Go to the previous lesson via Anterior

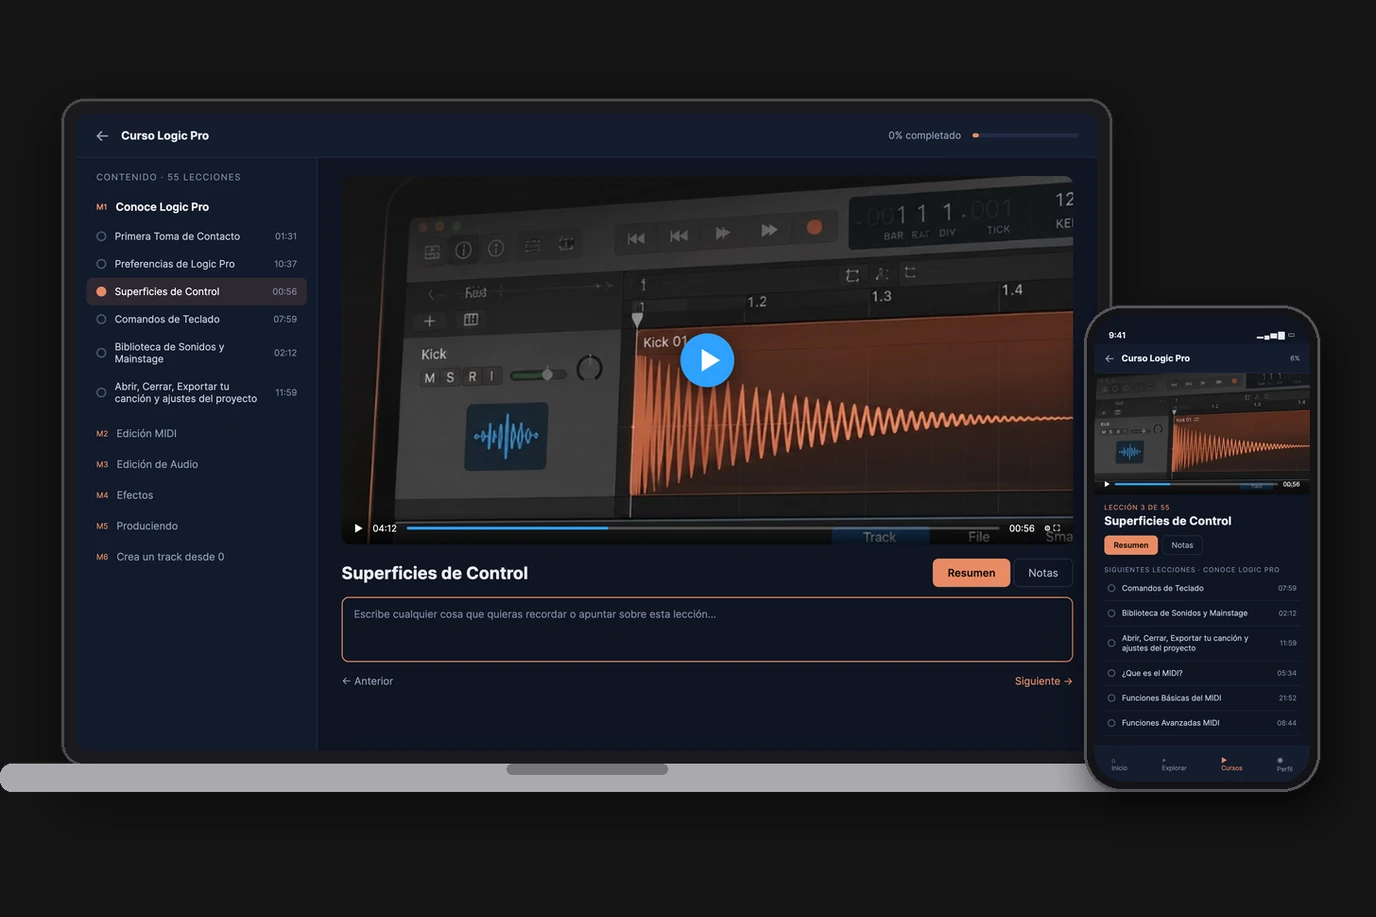367,681
